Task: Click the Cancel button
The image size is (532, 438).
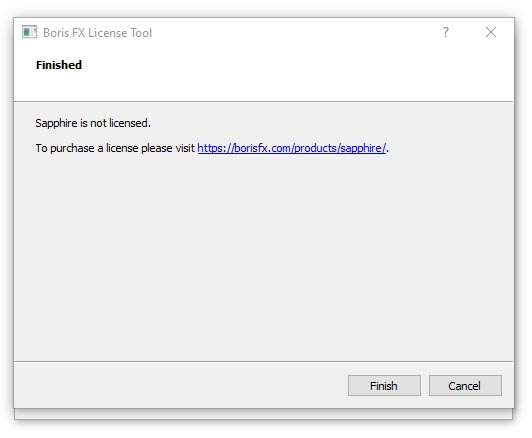Action: click(465, 385)
